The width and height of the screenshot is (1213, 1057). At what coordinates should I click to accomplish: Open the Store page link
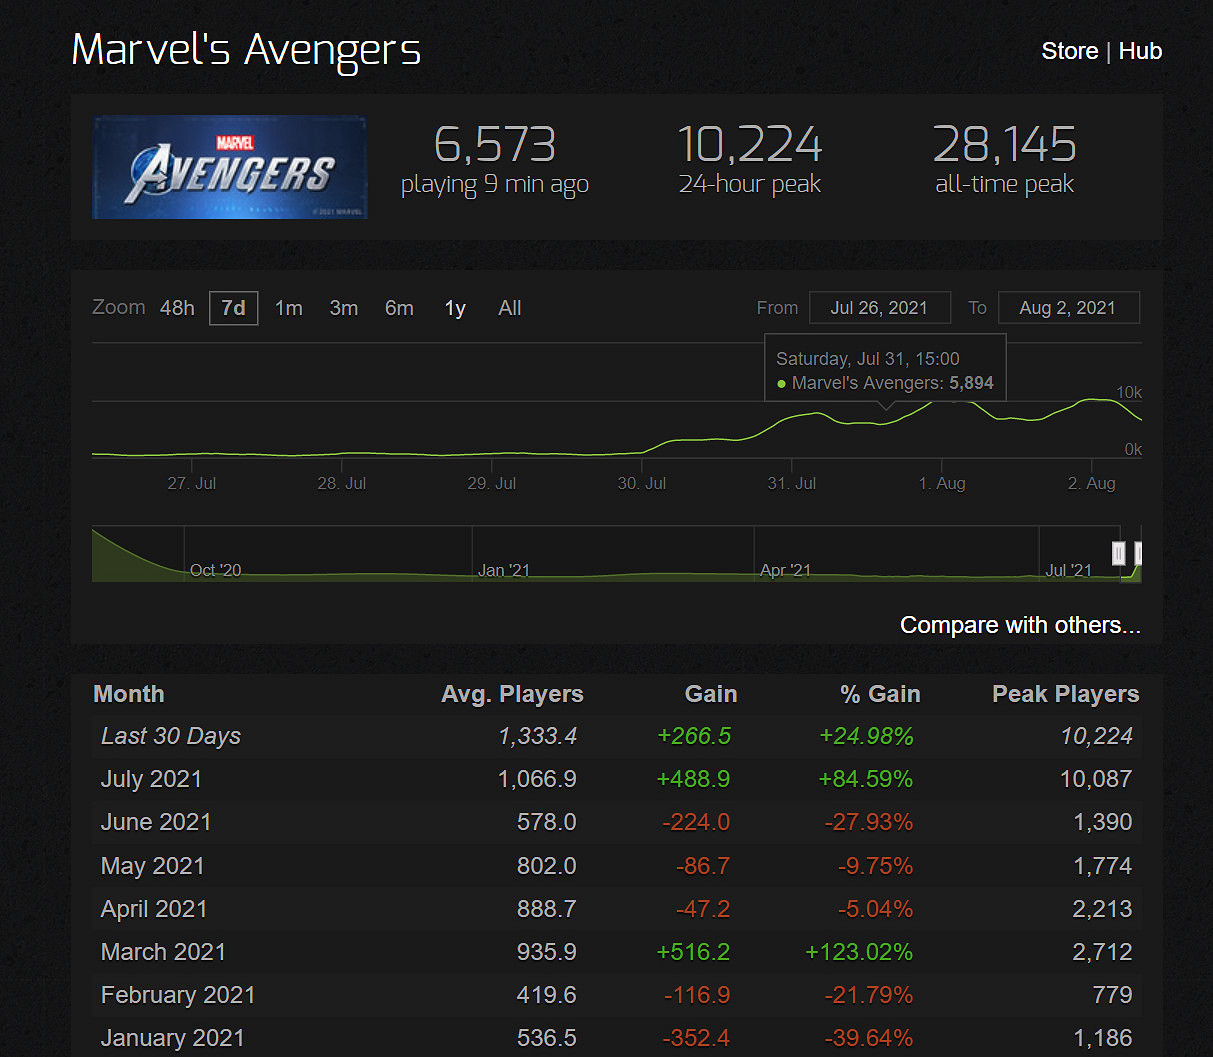tap(1069, 51)
